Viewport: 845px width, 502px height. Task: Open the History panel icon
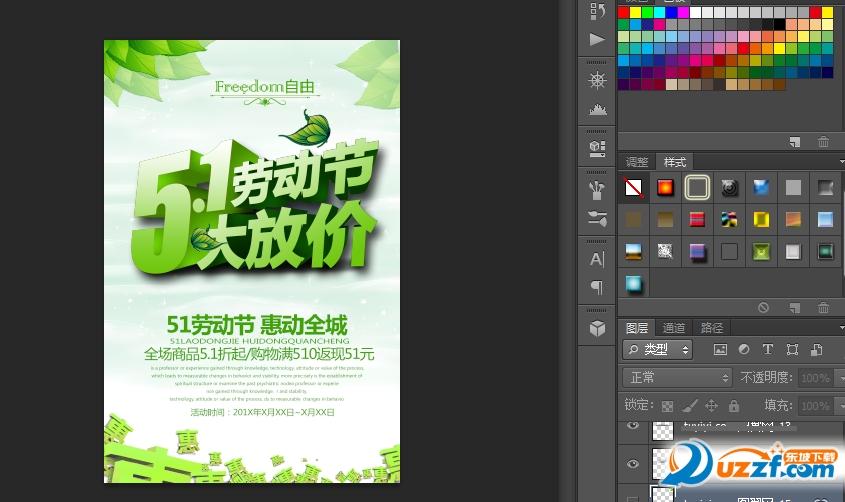[598, 11]
